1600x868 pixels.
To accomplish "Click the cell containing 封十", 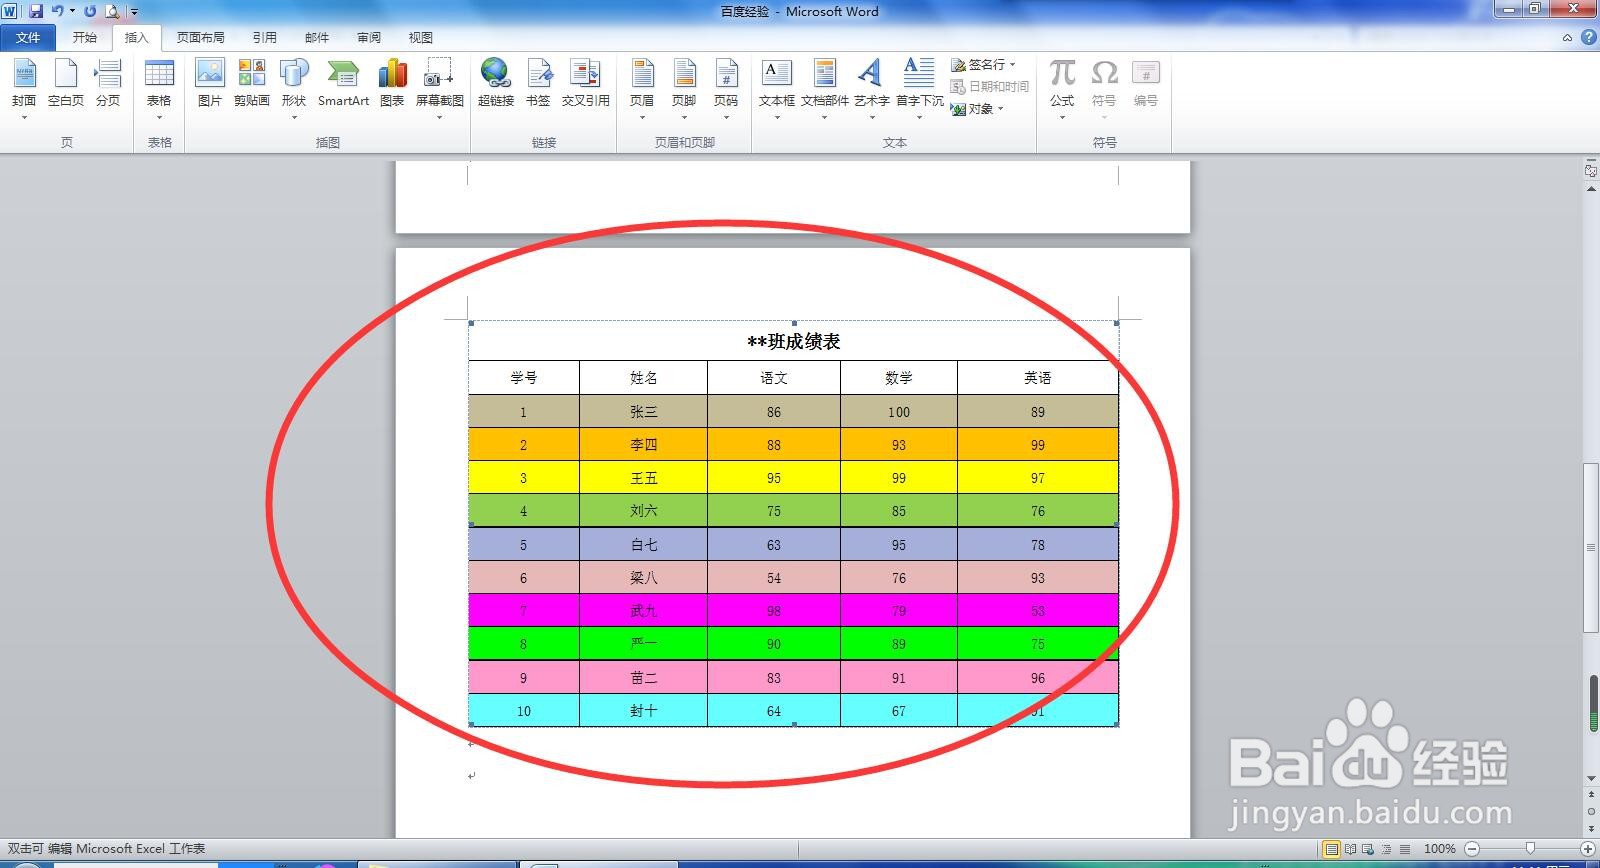I will tap(644, 711).
